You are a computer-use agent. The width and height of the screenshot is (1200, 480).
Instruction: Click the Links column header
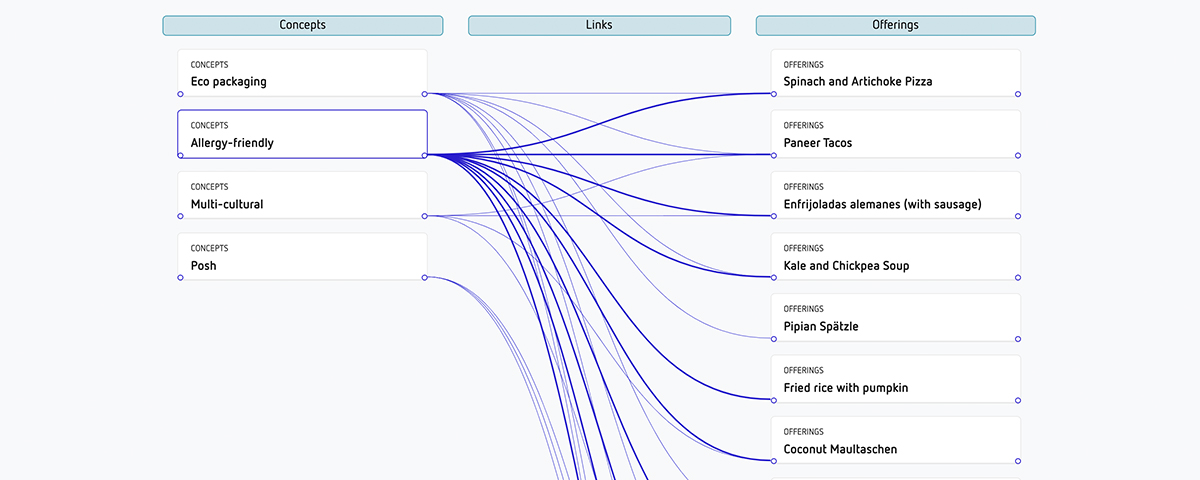(599, 25)
